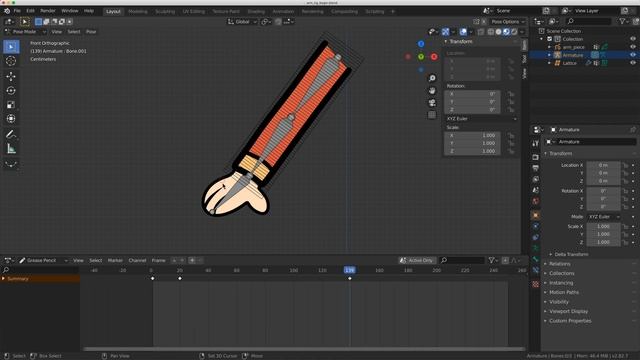The width and height of the screenshot is (640, 360).
Task: Toggle the Active Only button in dope sheet
Action: click(417, 260)
